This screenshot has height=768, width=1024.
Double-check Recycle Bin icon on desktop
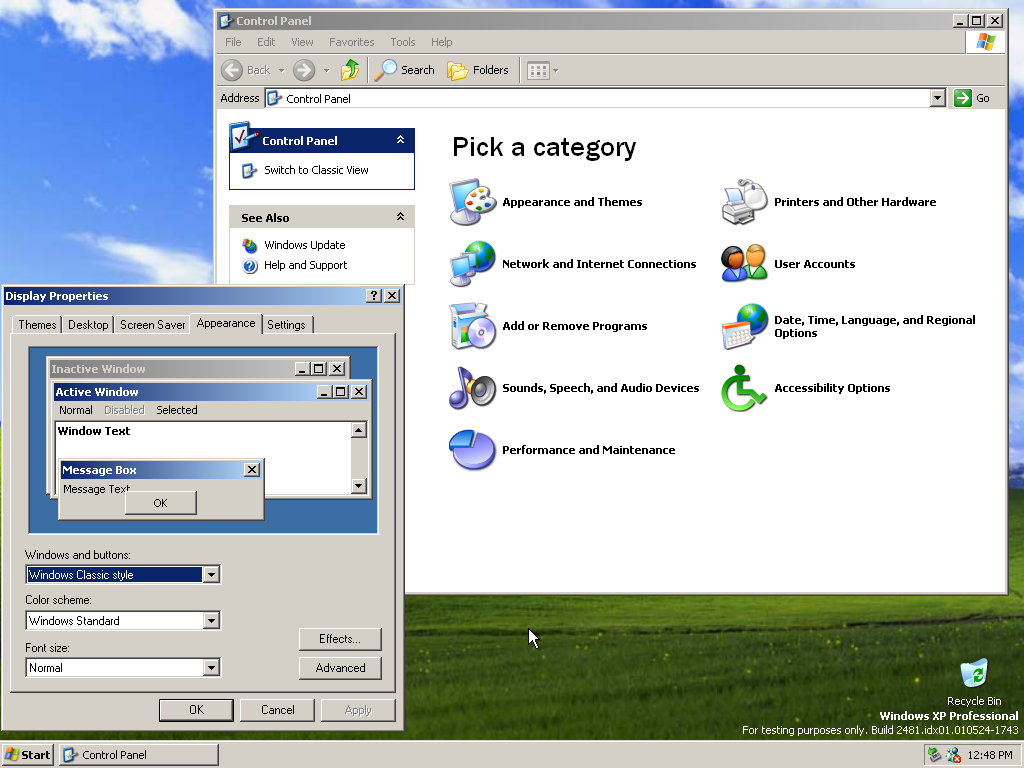(973, 674)
